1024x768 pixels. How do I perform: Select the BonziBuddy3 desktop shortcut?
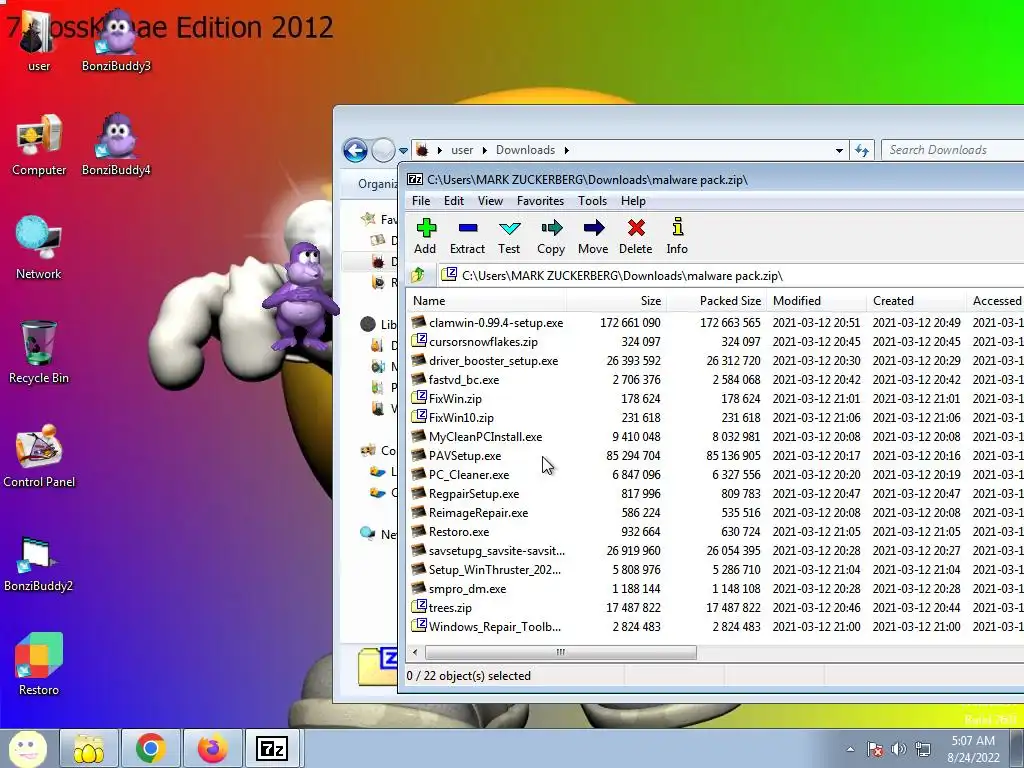[116, 39]
